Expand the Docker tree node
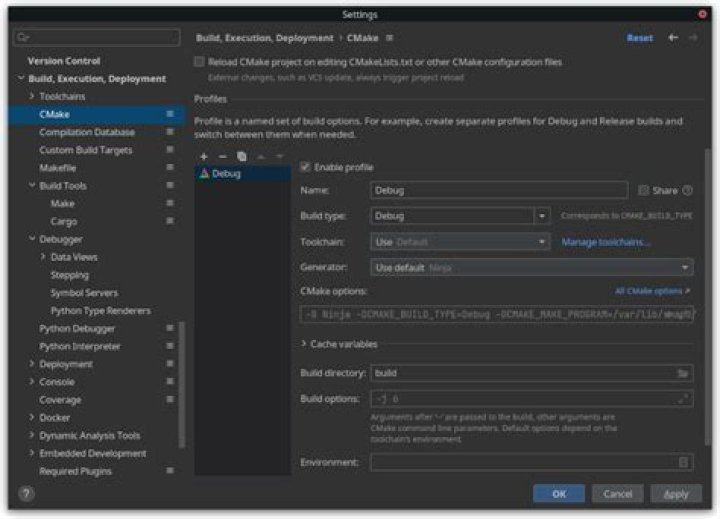Image resolution: width=720 pixels, height=519 pixels. (x=32, y=417)
